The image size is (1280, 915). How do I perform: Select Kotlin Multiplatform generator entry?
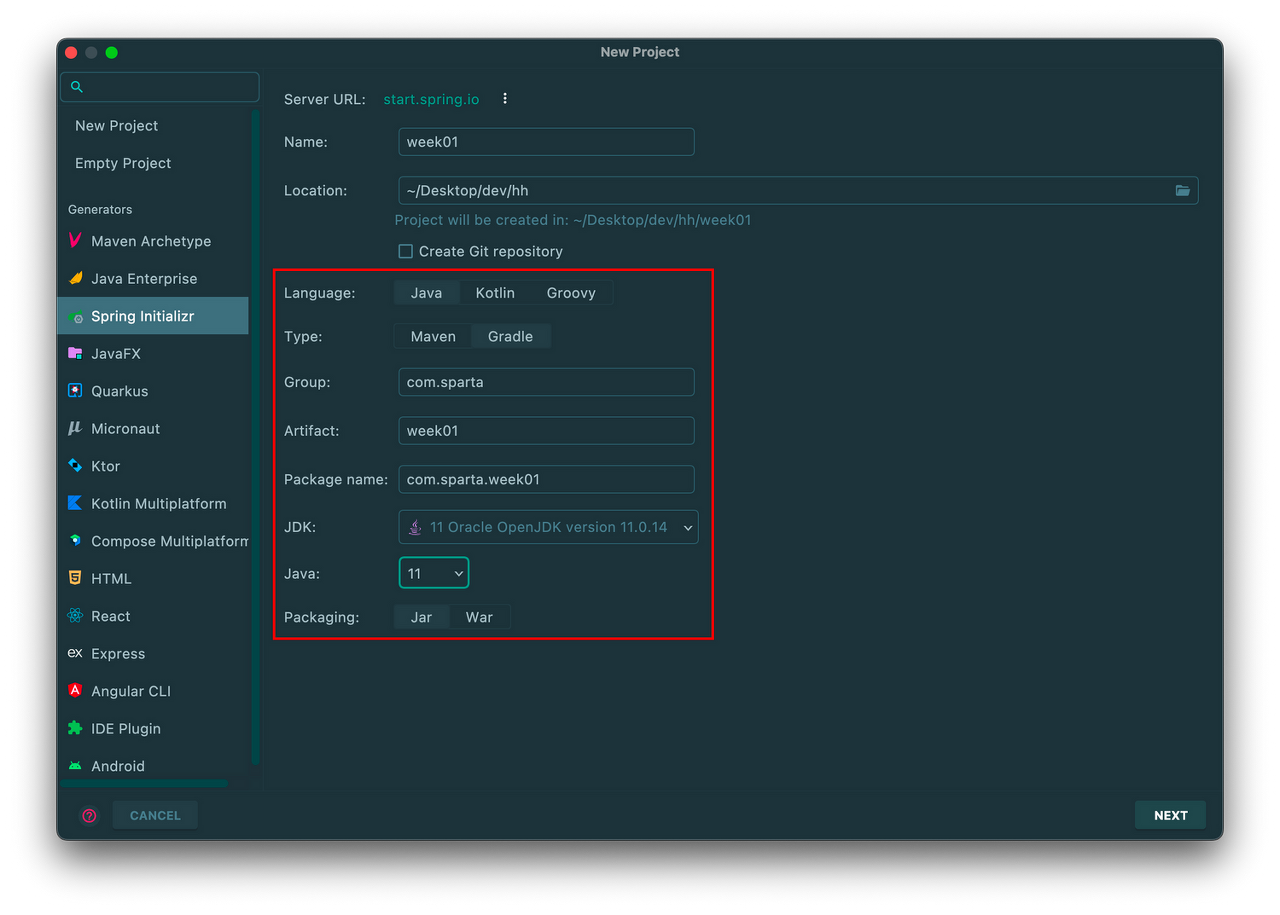point(154,503)
